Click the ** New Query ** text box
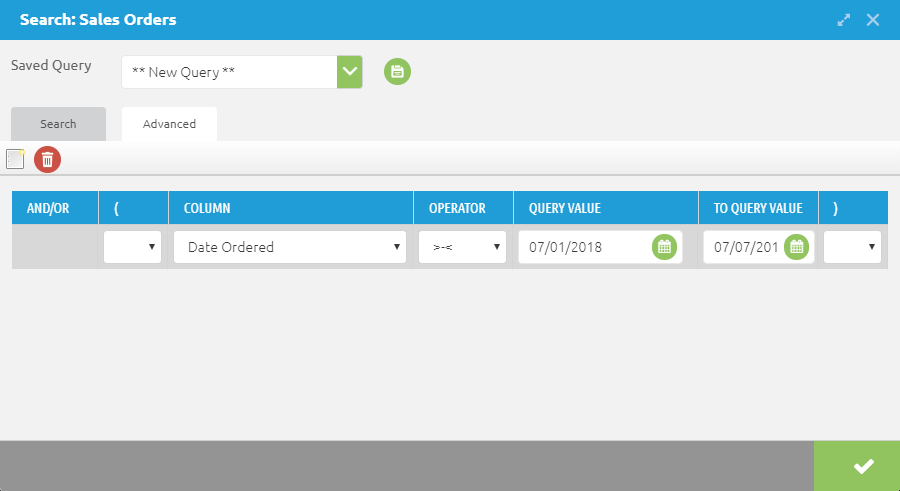Viewport: 900px width, 491px height. pyautogui.click(x=229, y=72)
